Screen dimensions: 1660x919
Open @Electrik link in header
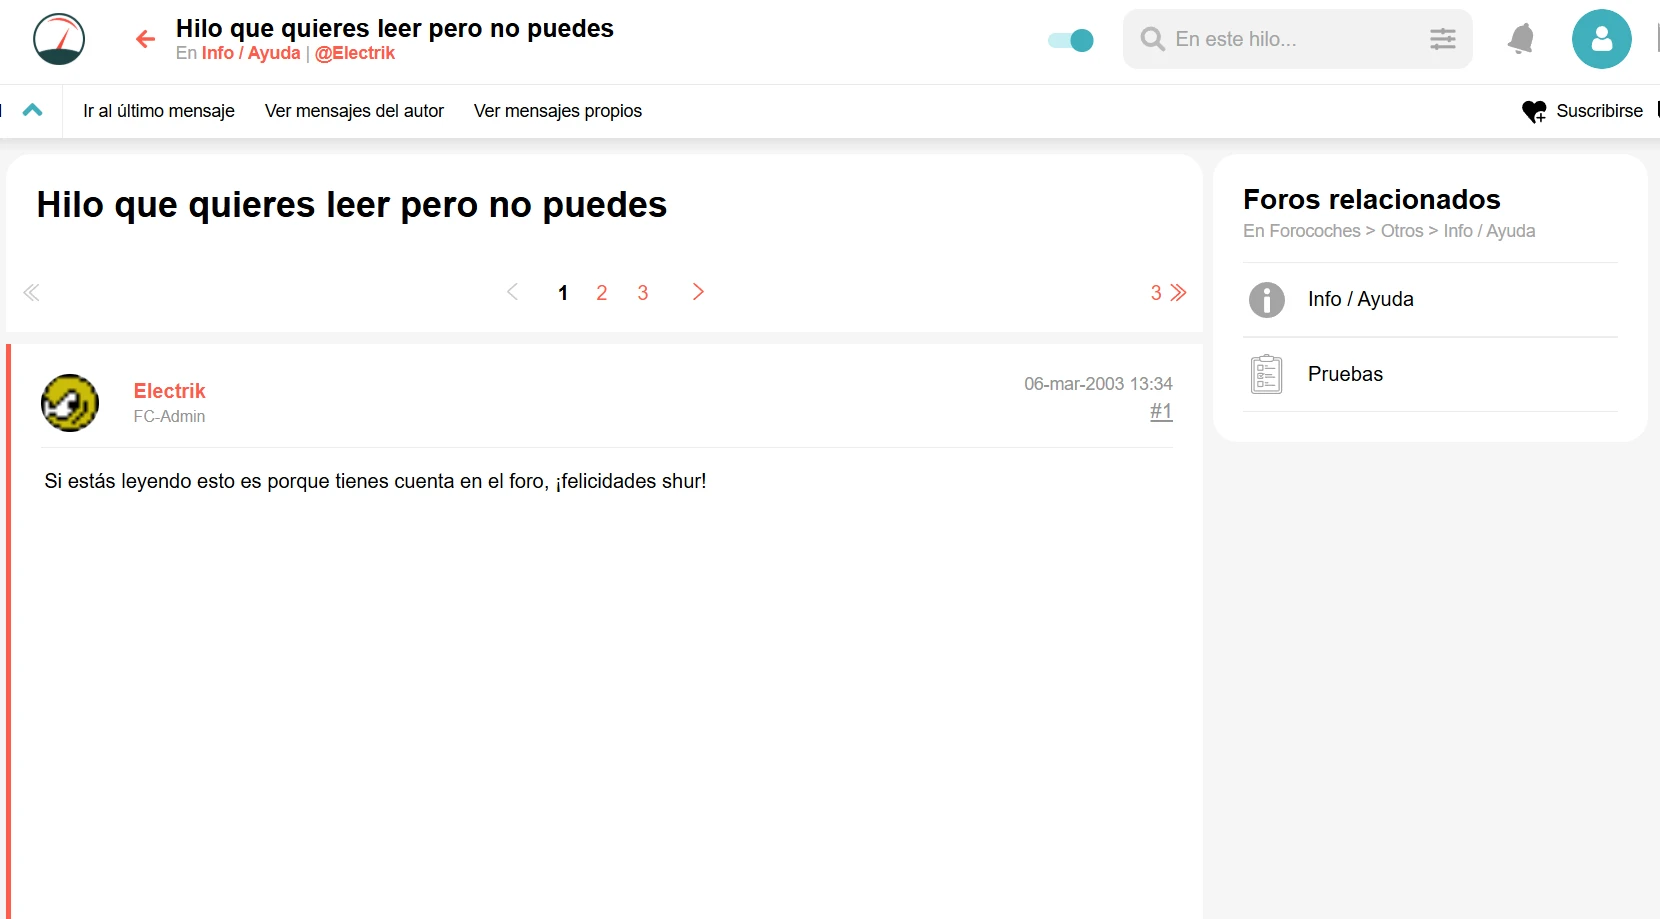tap(355, 53)
